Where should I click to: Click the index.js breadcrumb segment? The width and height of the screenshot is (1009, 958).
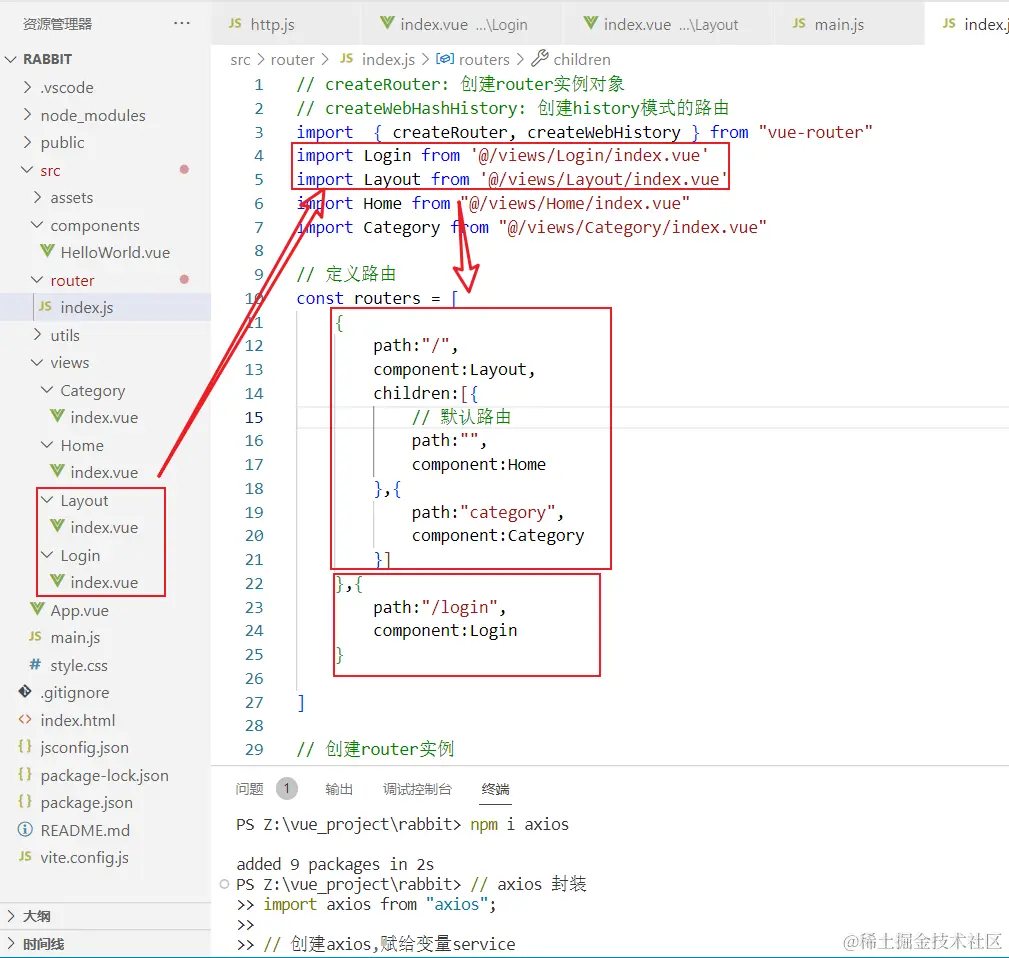(x=388, y=59)
